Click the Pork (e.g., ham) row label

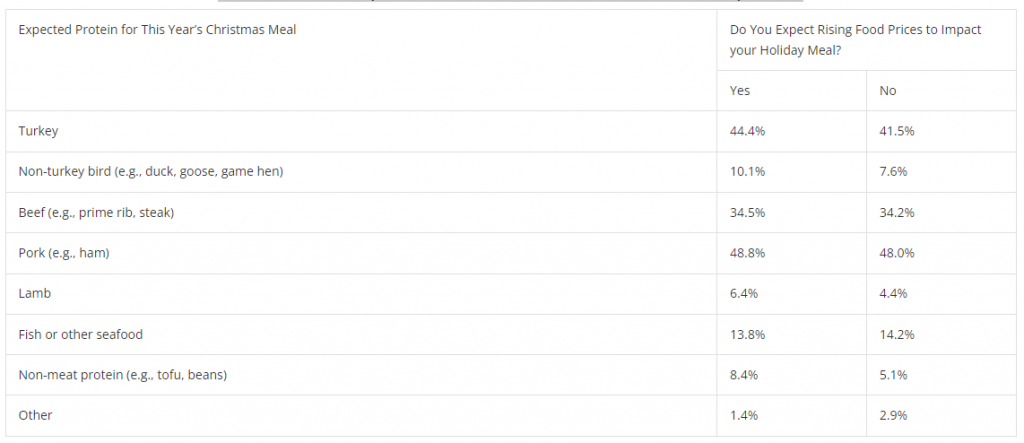click(63, 253)
